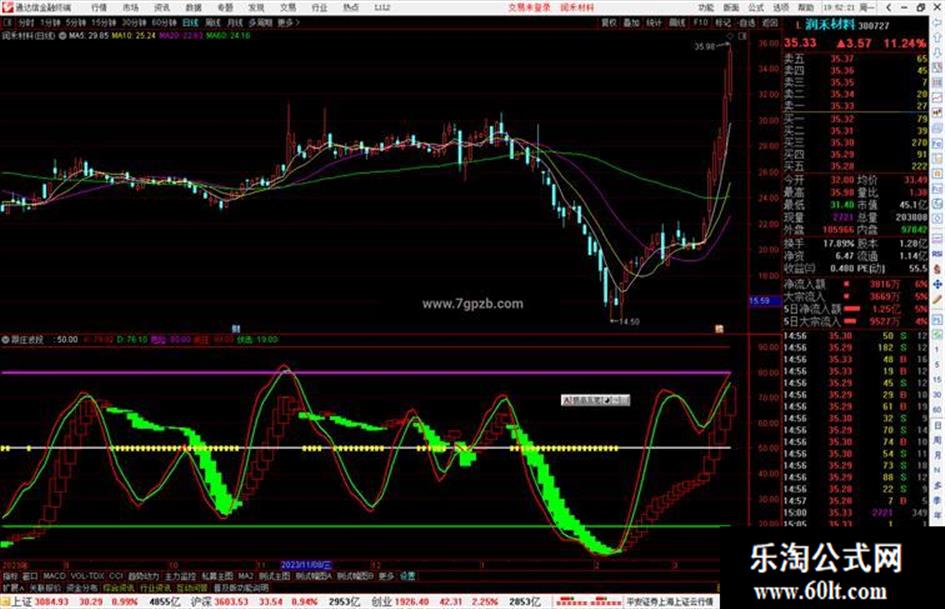Open the 综合资讯 bottom tab
Viewport: 945px width, 609px height.
click(x=119, y=587)
